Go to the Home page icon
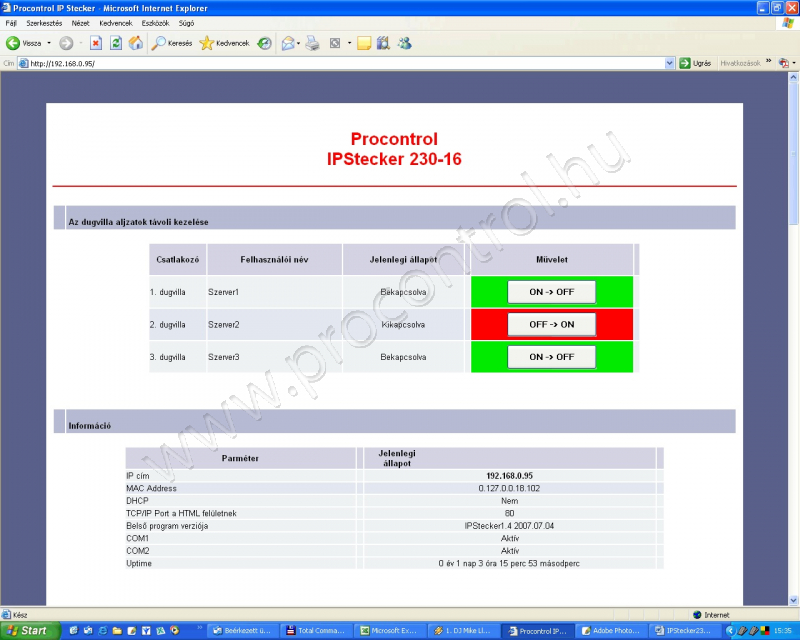This screenshot has width=800, height=640. coord(136,43)
